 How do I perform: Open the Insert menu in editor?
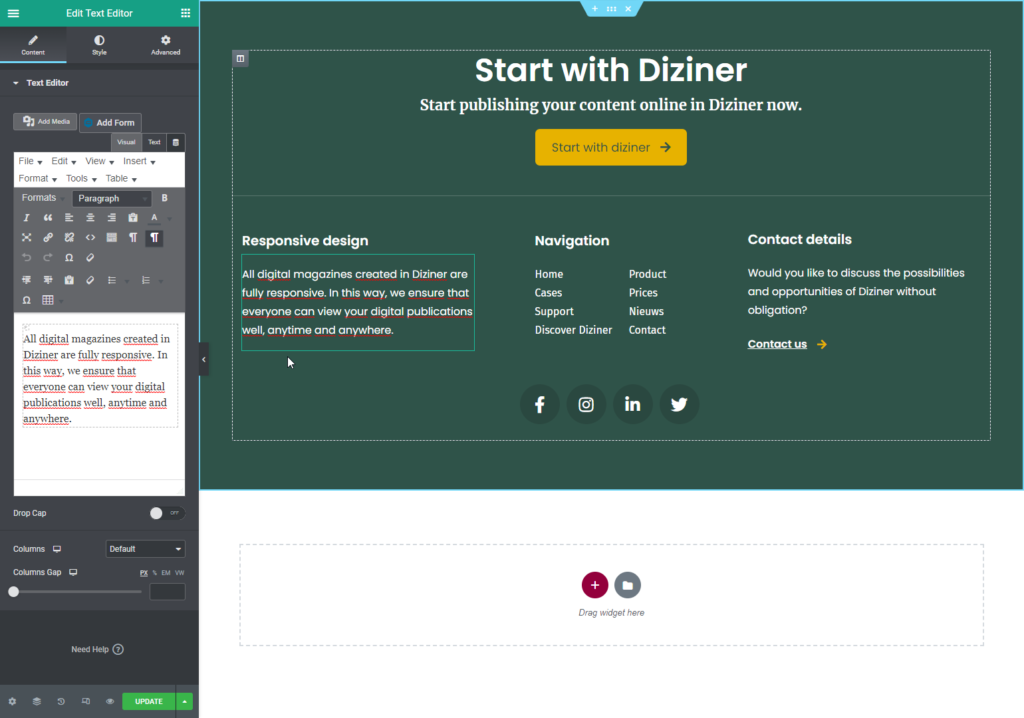[139, 161]
